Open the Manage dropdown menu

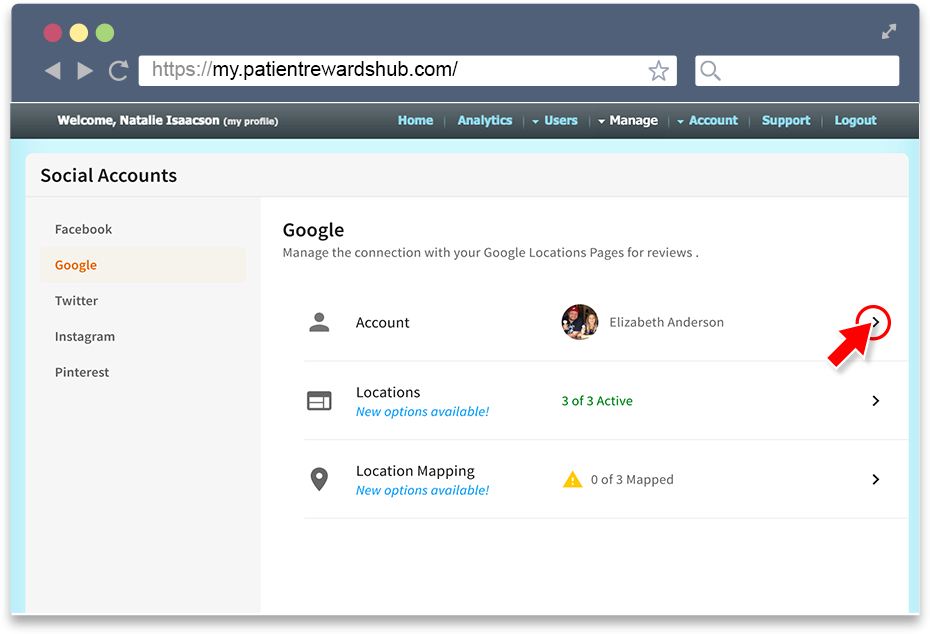[x=628, y=120]
